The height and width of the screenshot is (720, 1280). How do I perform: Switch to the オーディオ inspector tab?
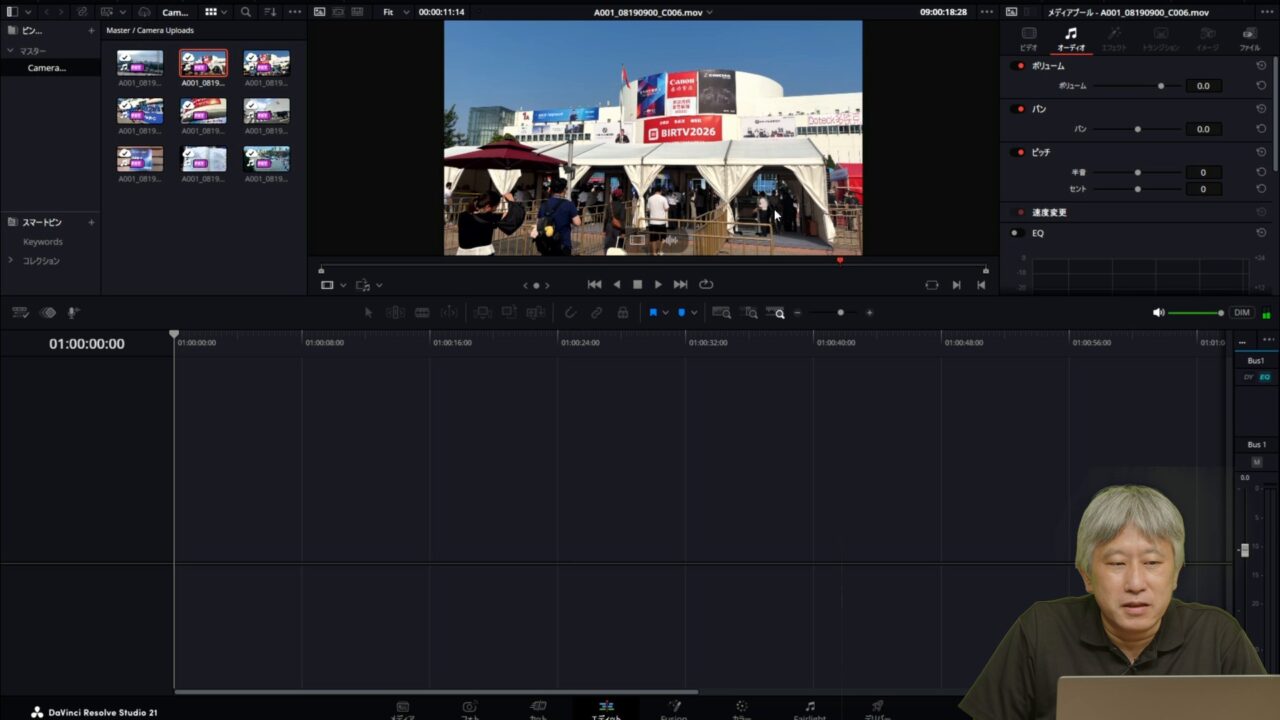click(1071, 39)
